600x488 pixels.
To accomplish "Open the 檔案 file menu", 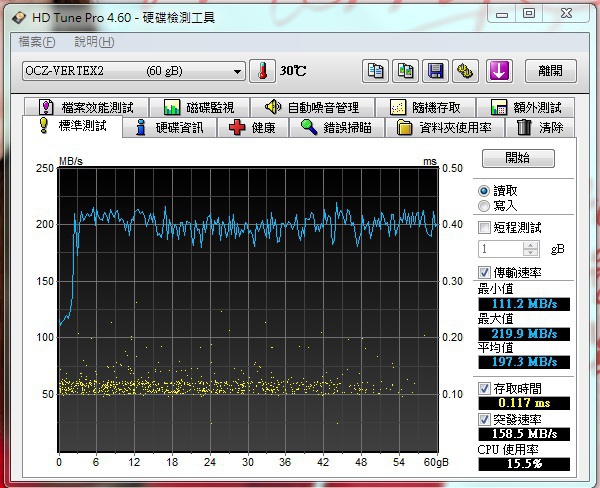I will (37, 42).
